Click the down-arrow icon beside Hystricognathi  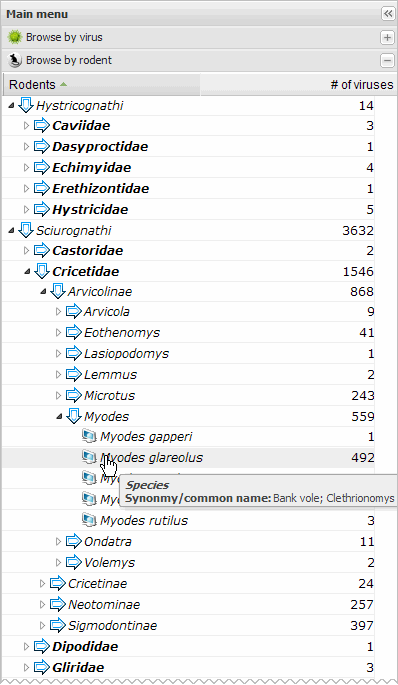click(26, 105)
